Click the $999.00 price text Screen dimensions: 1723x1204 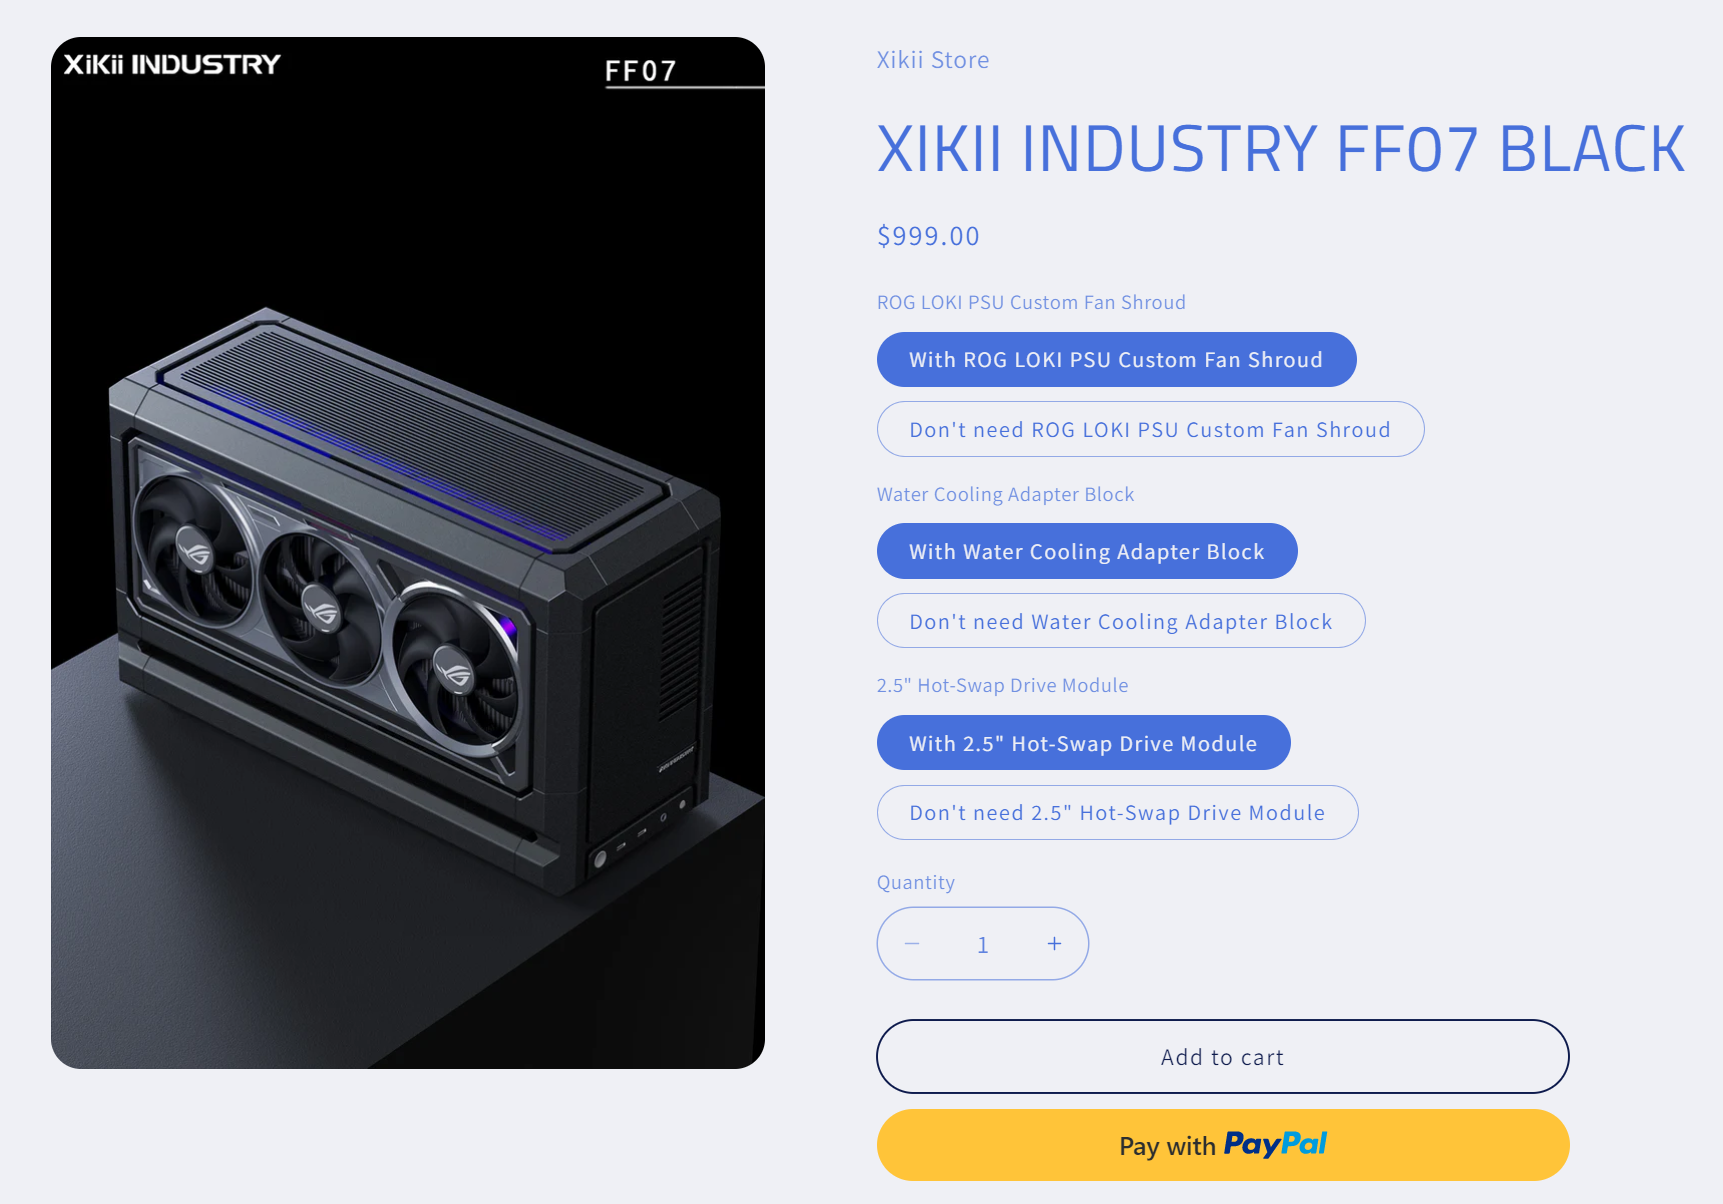tap(928, 236)
